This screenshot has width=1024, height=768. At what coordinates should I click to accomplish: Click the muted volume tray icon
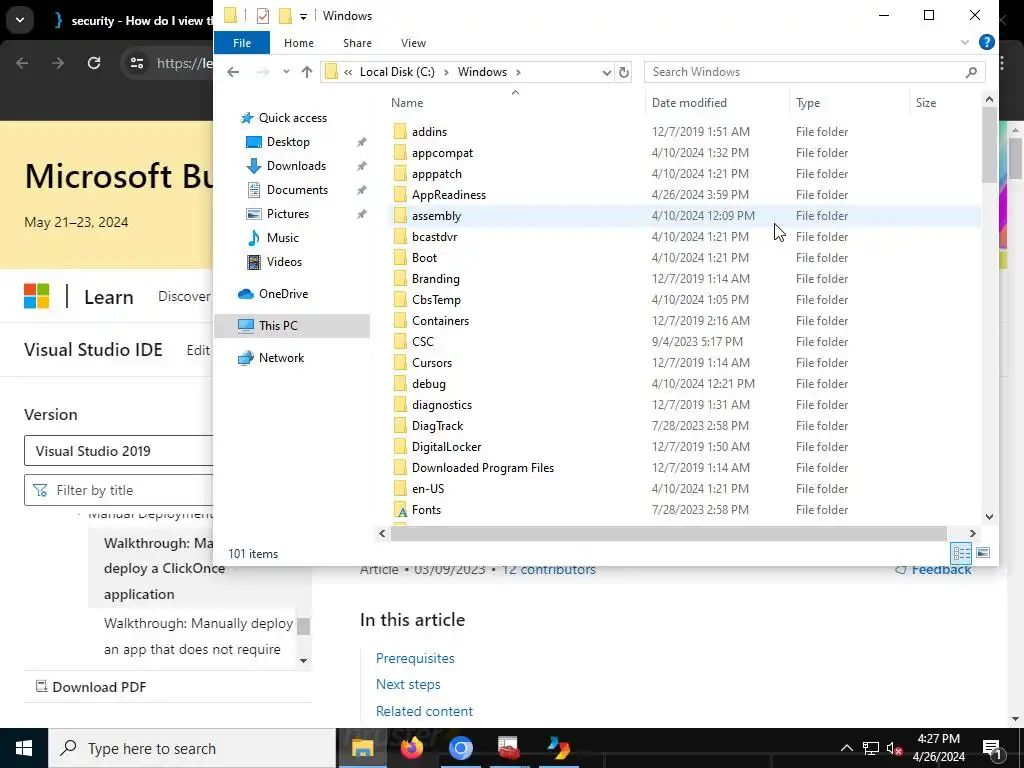[894, 748]
